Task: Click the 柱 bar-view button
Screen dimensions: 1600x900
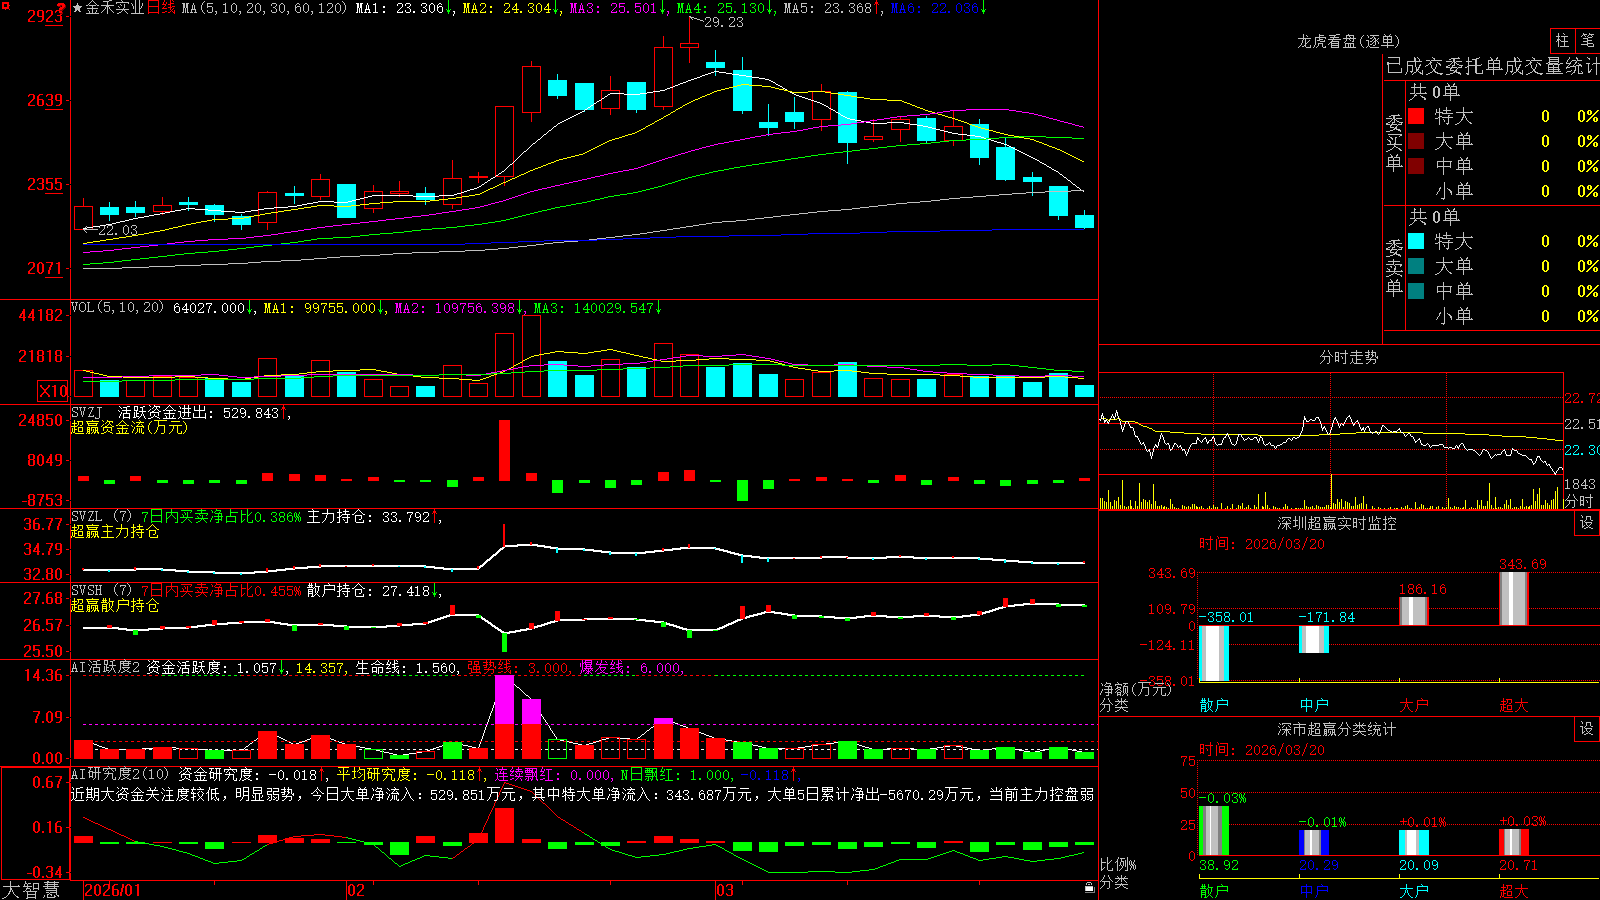Action: [1562, 41]
